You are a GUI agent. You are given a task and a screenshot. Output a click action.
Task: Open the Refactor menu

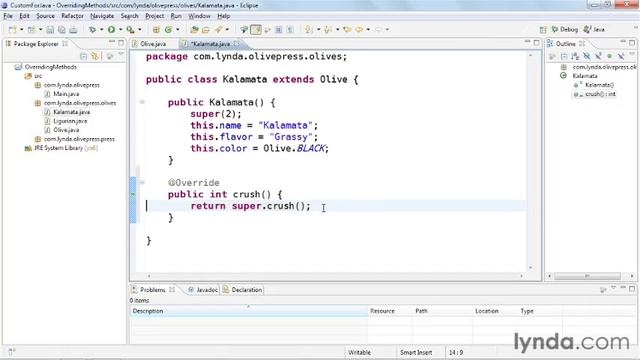pyautogui.click(x=72, y=16)
